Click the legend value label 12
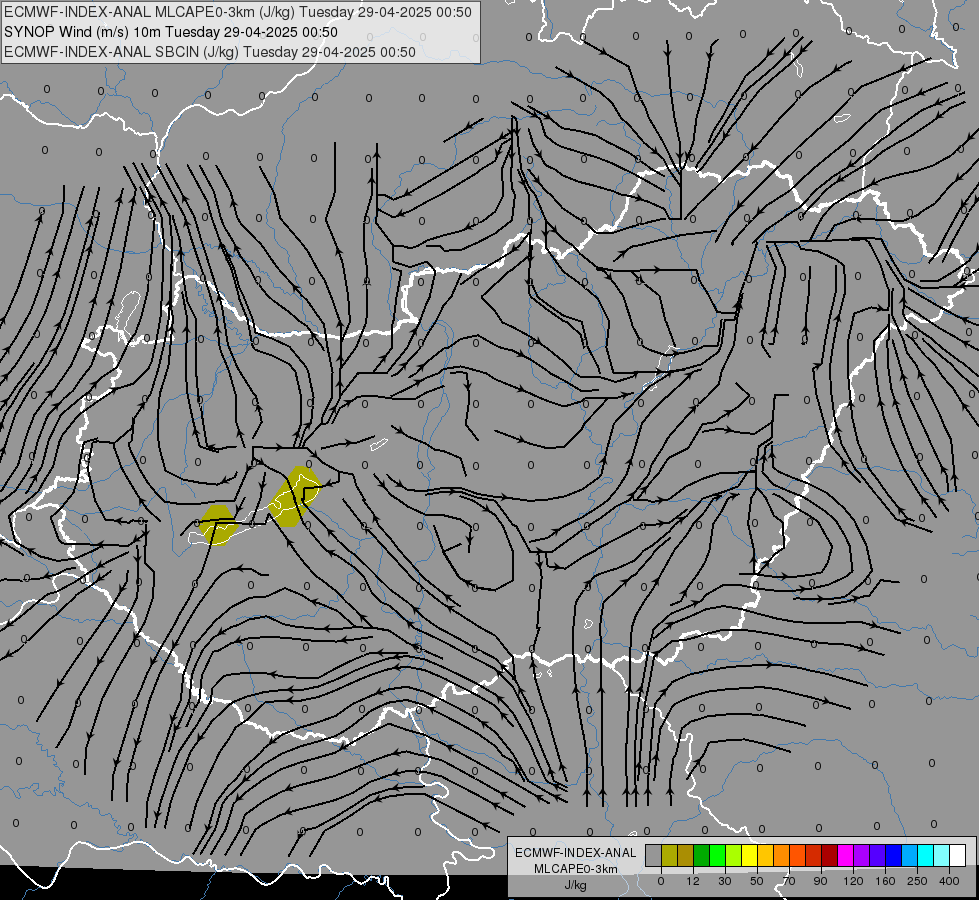979x900 pixels. (x=693, y=881)
